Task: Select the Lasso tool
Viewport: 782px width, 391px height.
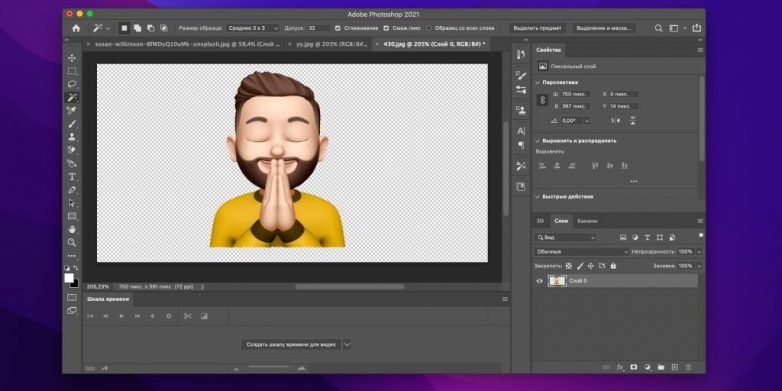Action: [x=72, y=84]
